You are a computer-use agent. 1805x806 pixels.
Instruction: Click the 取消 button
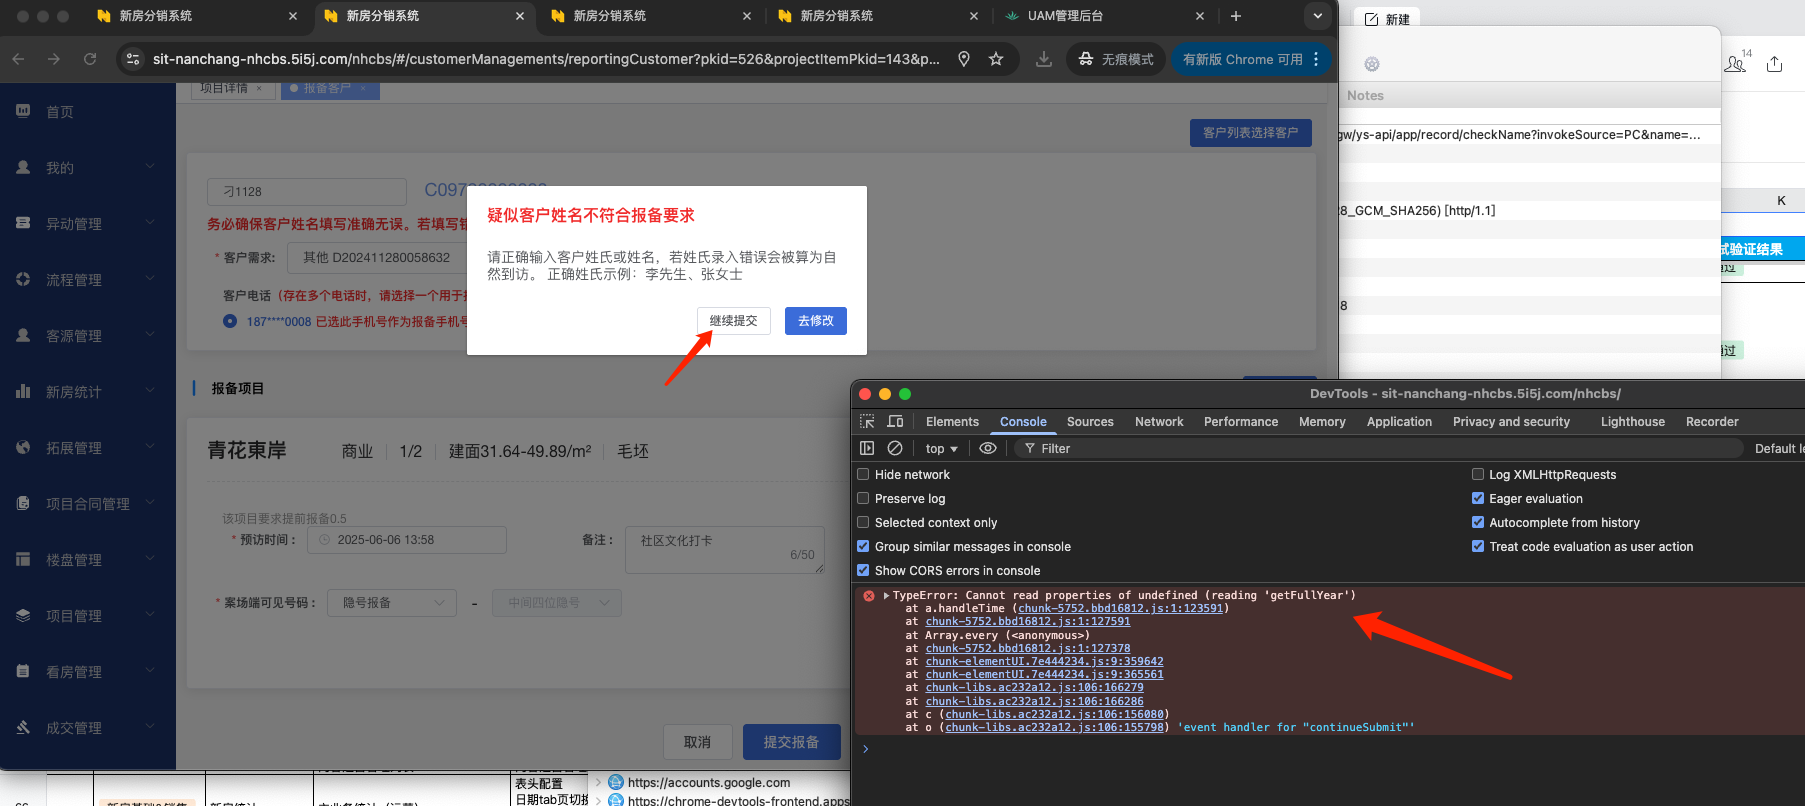click(x=697, y=742)
